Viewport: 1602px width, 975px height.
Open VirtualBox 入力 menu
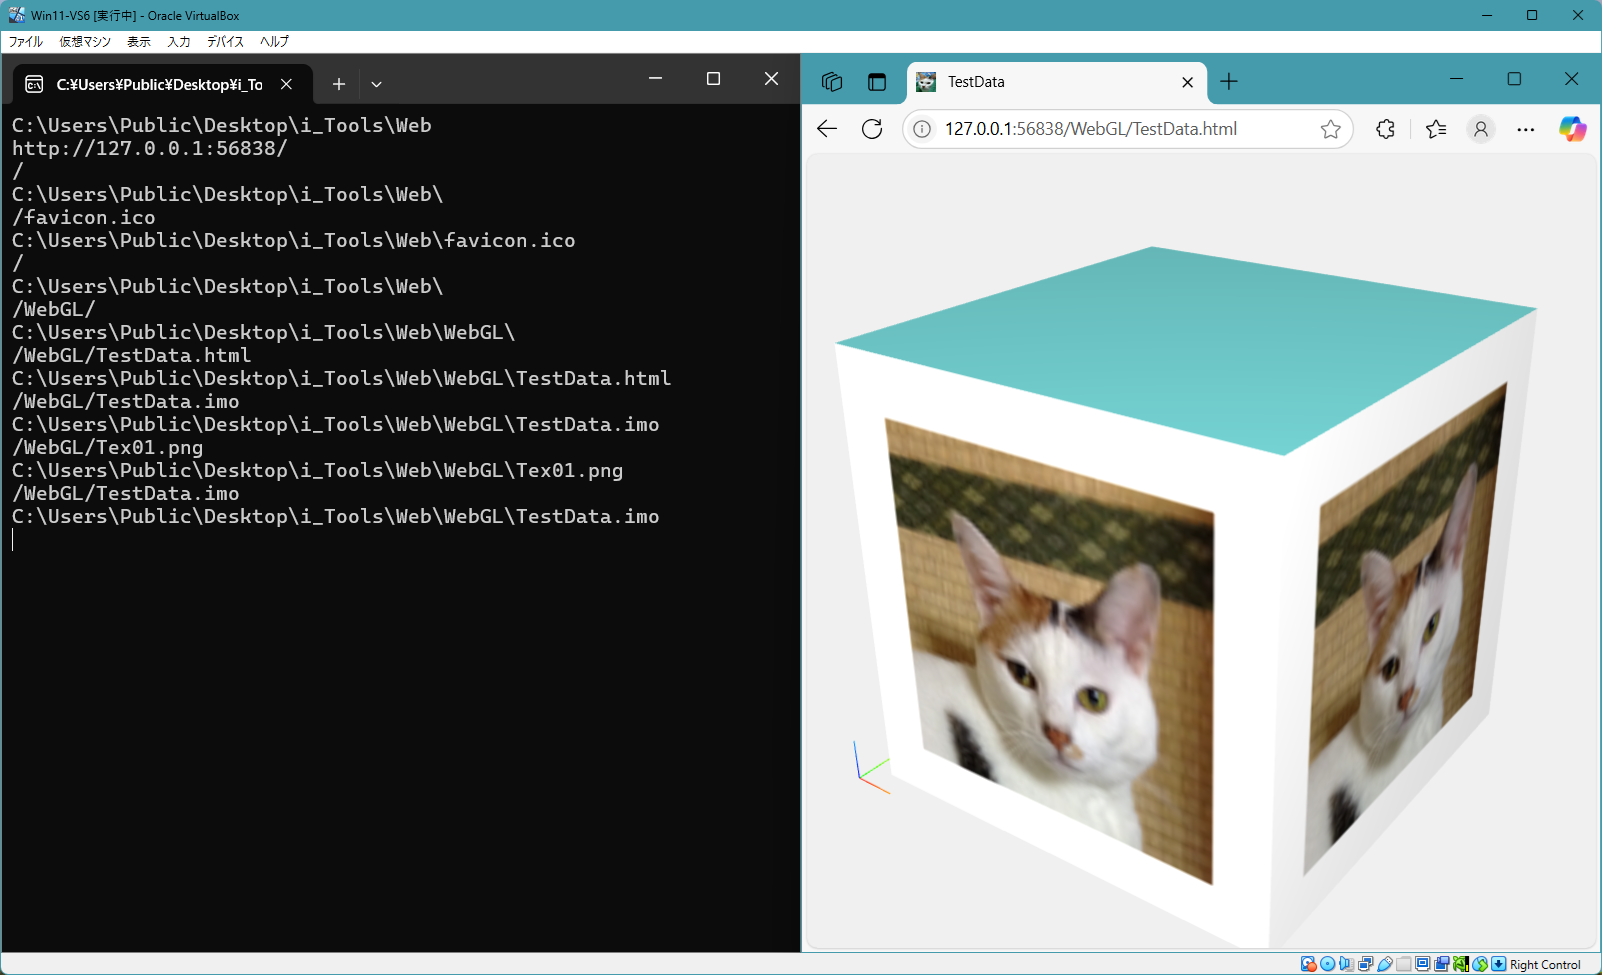coord(178,42)
